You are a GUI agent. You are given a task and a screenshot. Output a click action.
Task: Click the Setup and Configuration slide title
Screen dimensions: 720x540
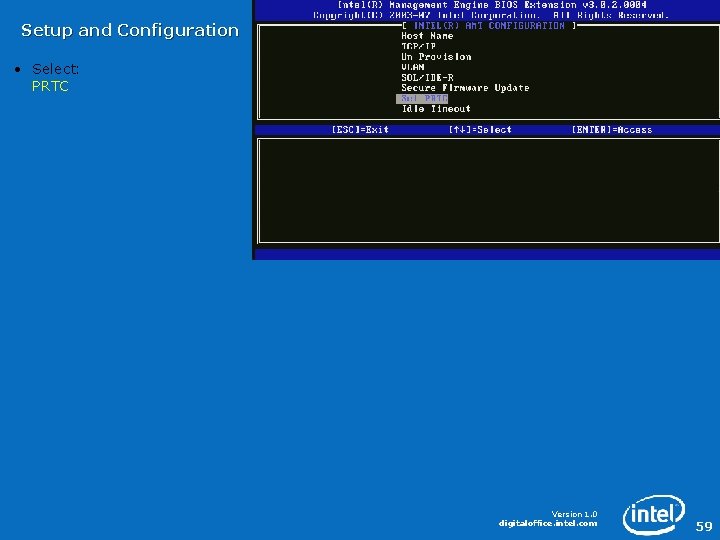130,30
